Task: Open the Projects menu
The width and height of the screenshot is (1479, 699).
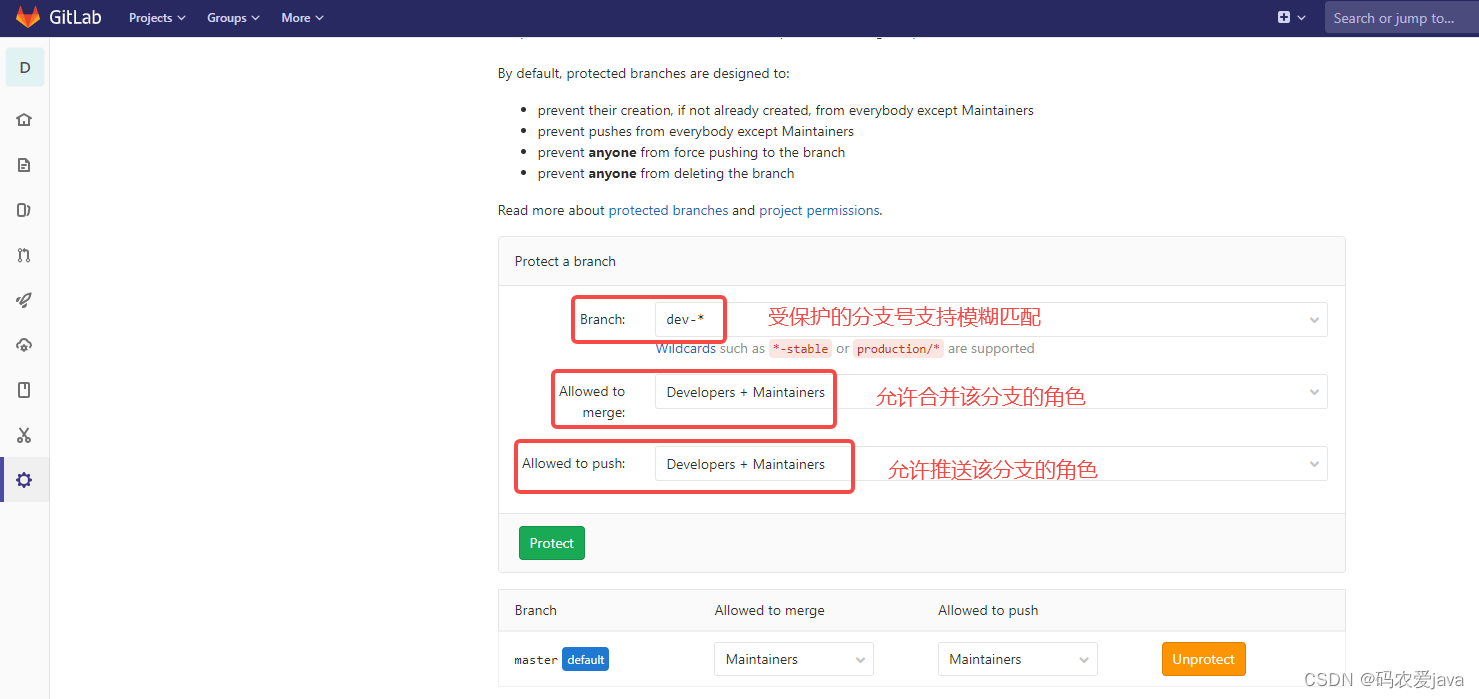Action: (157, 18)
